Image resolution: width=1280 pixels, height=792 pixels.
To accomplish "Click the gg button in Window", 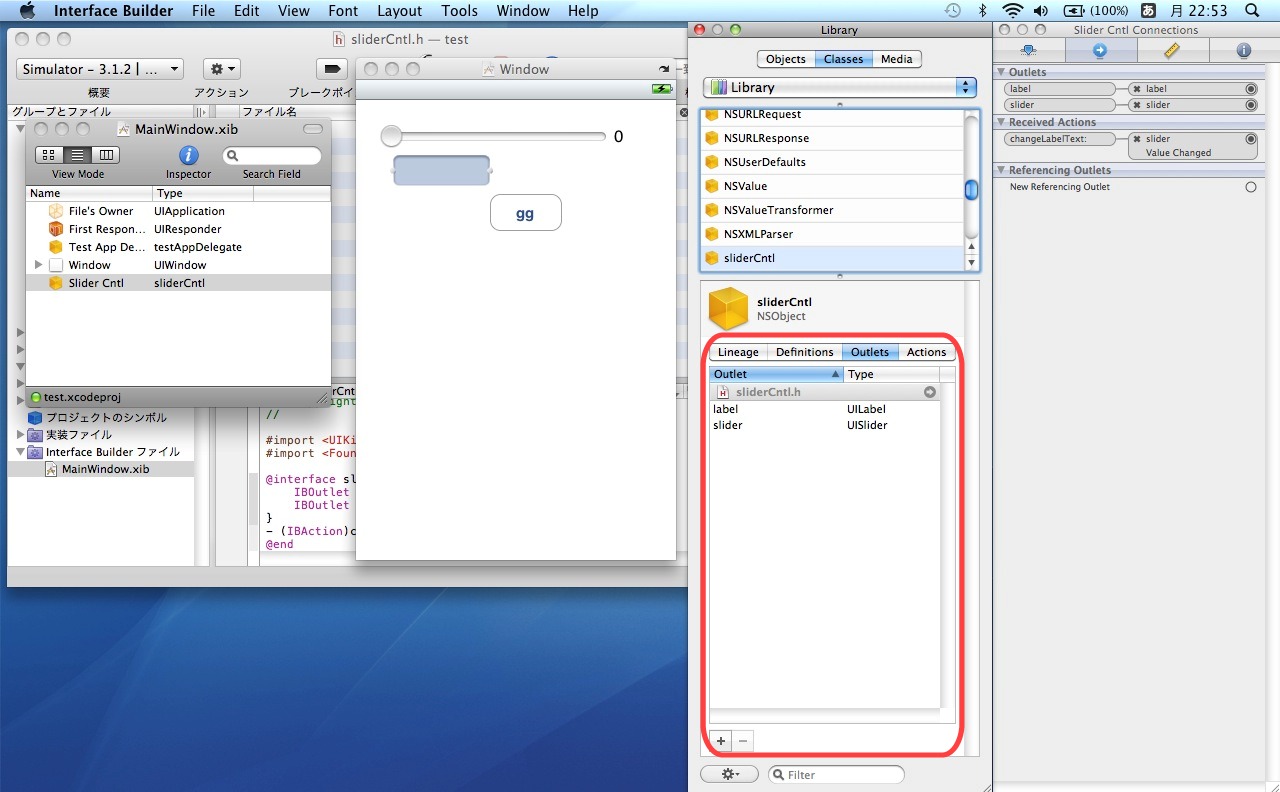I will click(x=525, y=213).
